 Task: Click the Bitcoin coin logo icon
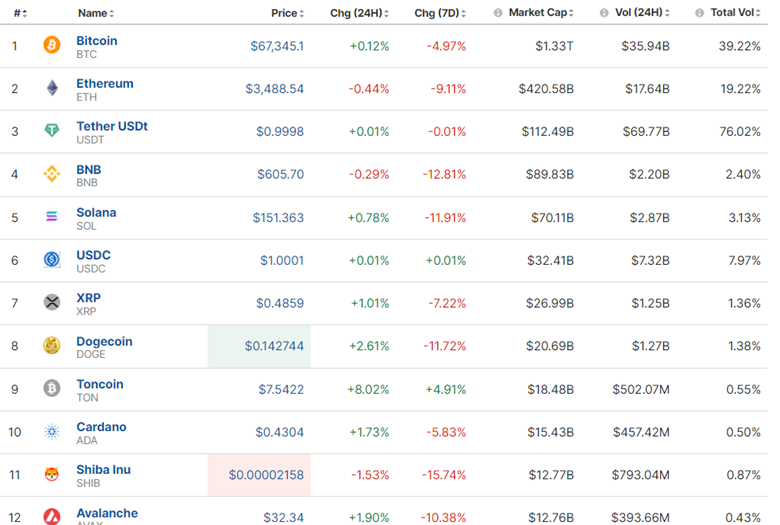52,45
